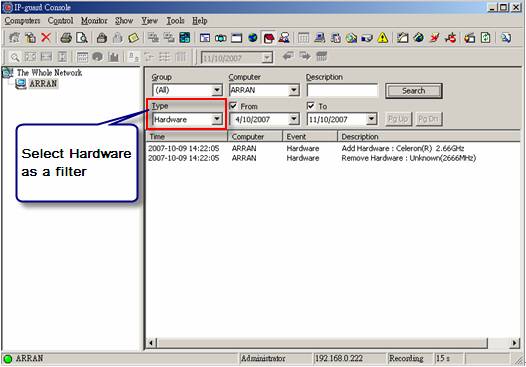This screenshot has width=526, height=367.
Task: Click the Pg Dn button
Action: (428, 119)
